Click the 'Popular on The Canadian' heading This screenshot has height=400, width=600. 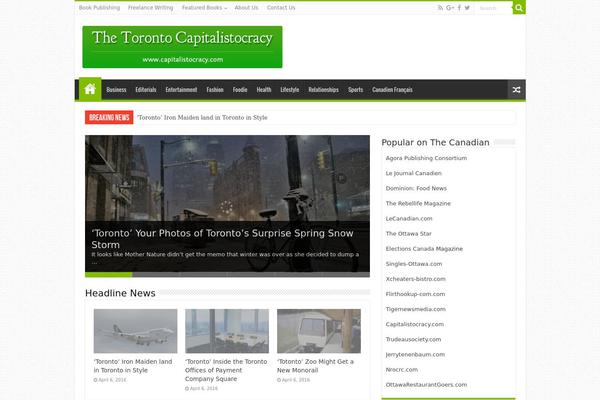[435, 142]
